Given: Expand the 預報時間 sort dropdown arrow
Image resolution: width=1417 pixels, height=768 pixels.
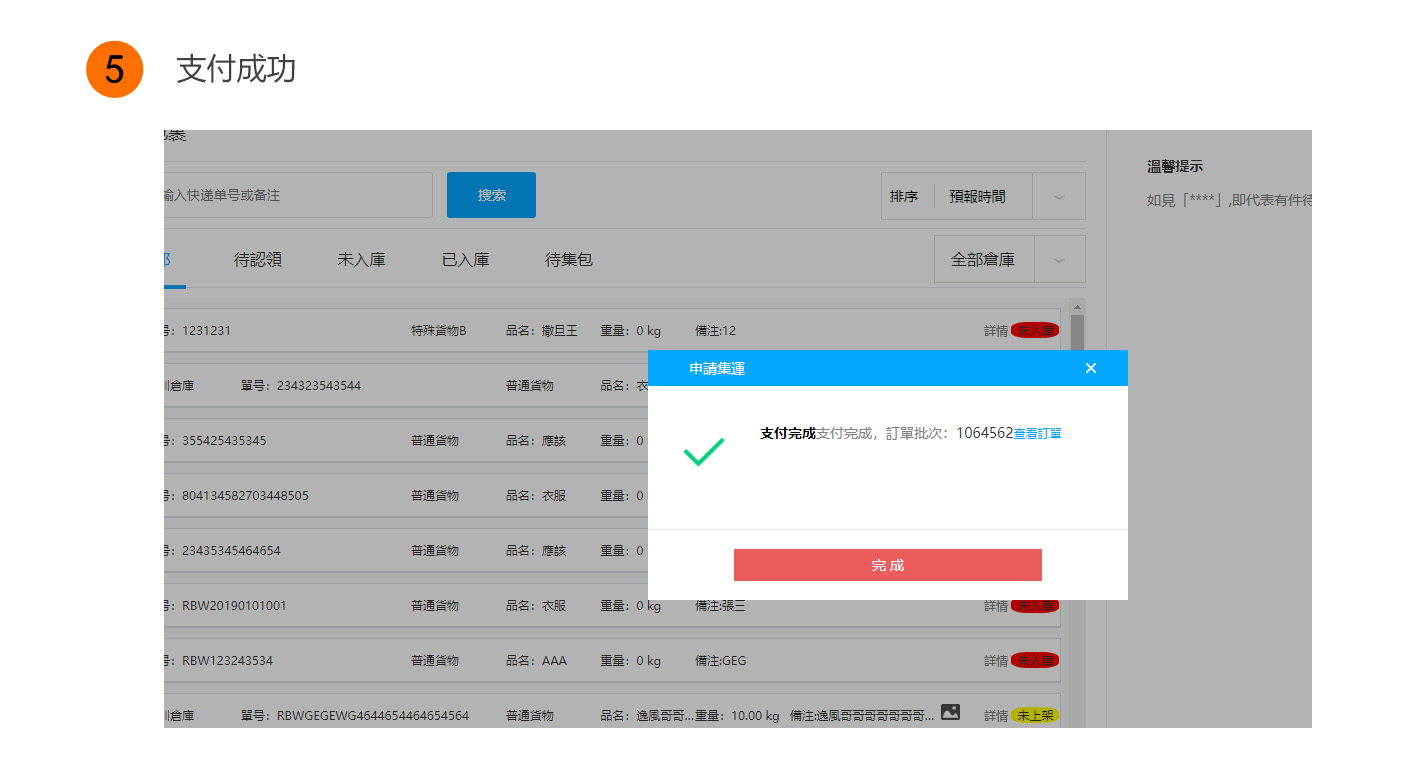Looking at the screenshot, I should pos(1058,197).
